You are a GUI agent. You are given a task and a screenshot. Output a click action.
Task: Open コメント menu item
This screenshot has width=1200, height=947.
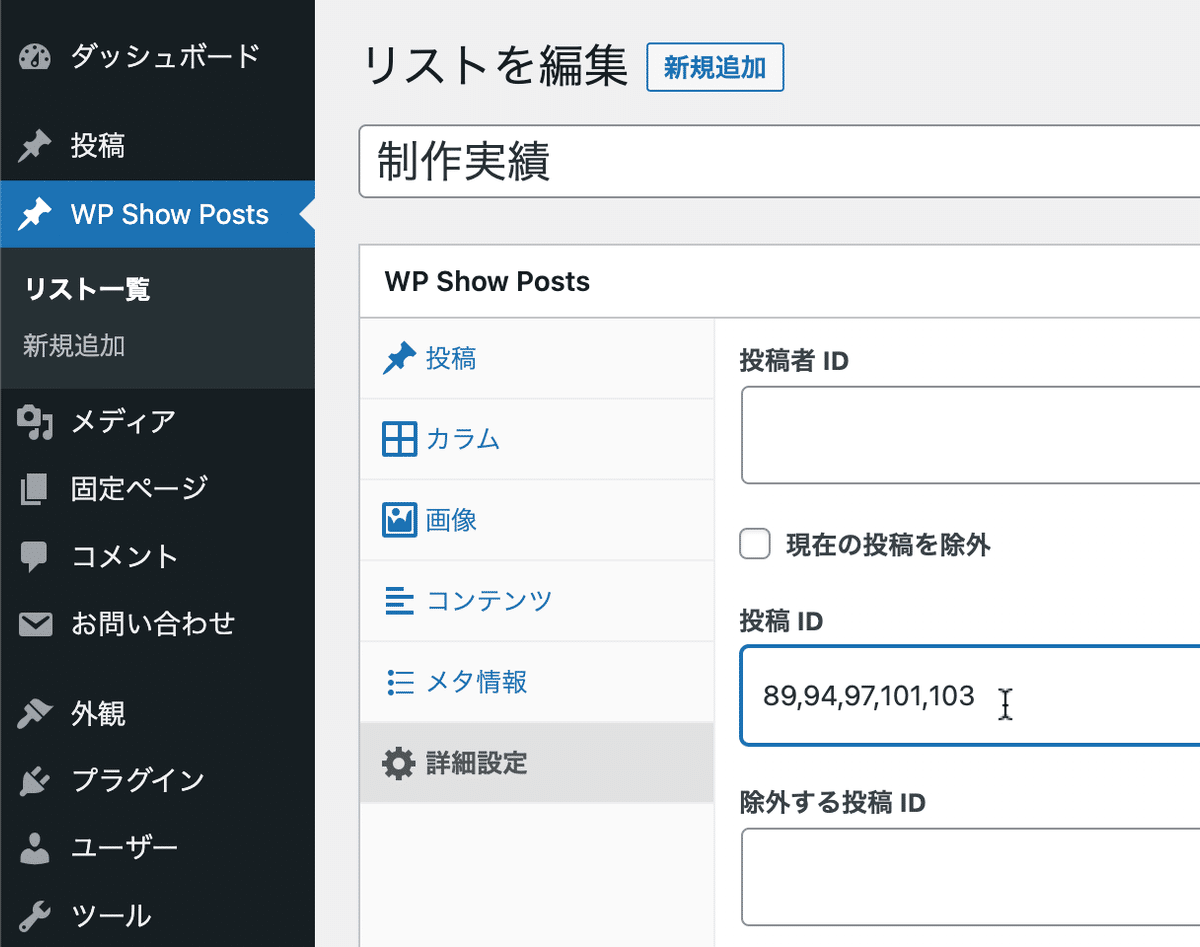click(158, 557)
